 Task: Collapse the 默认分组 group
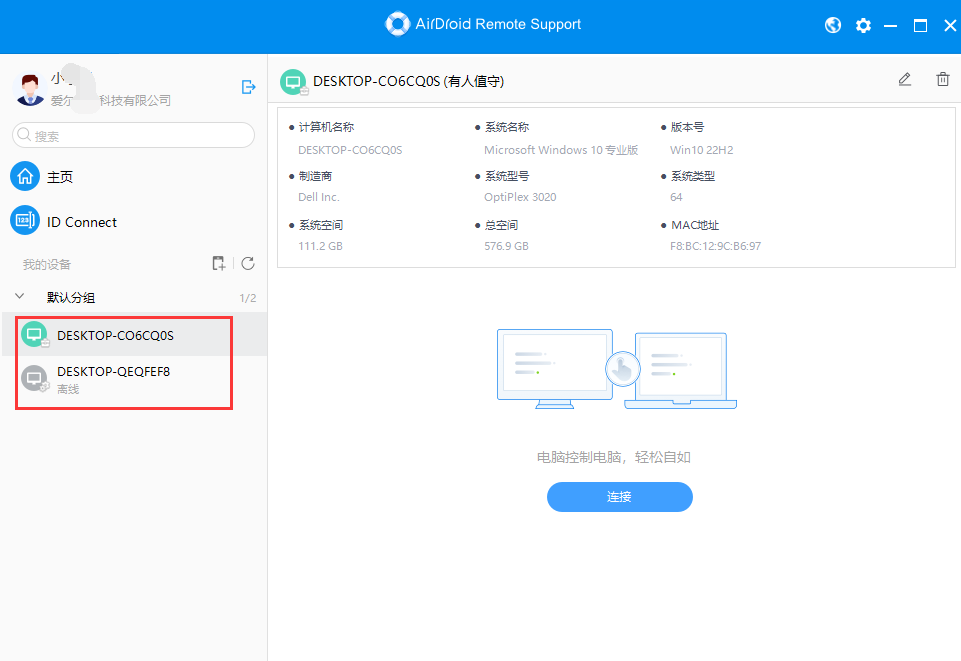20,297
